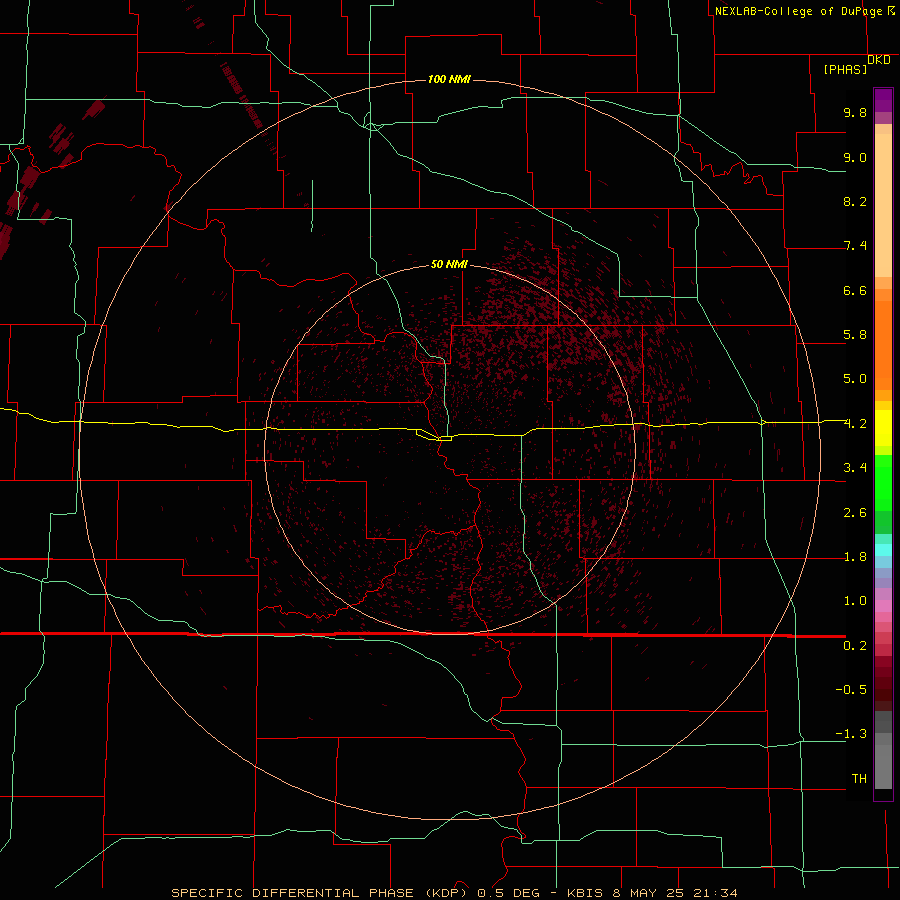Viewport: 900px width, 900px height.
Task: Click the peach segment of the color bar
Action: coord(883,205)
